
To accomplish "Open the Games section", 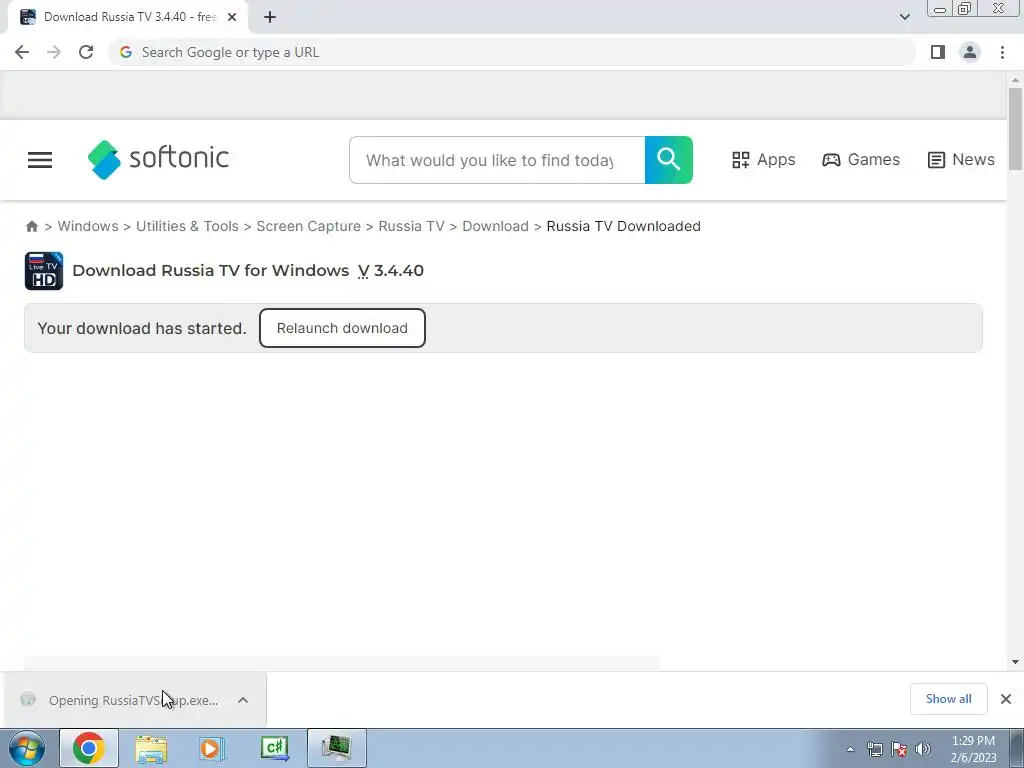I will tap(861, 160).
